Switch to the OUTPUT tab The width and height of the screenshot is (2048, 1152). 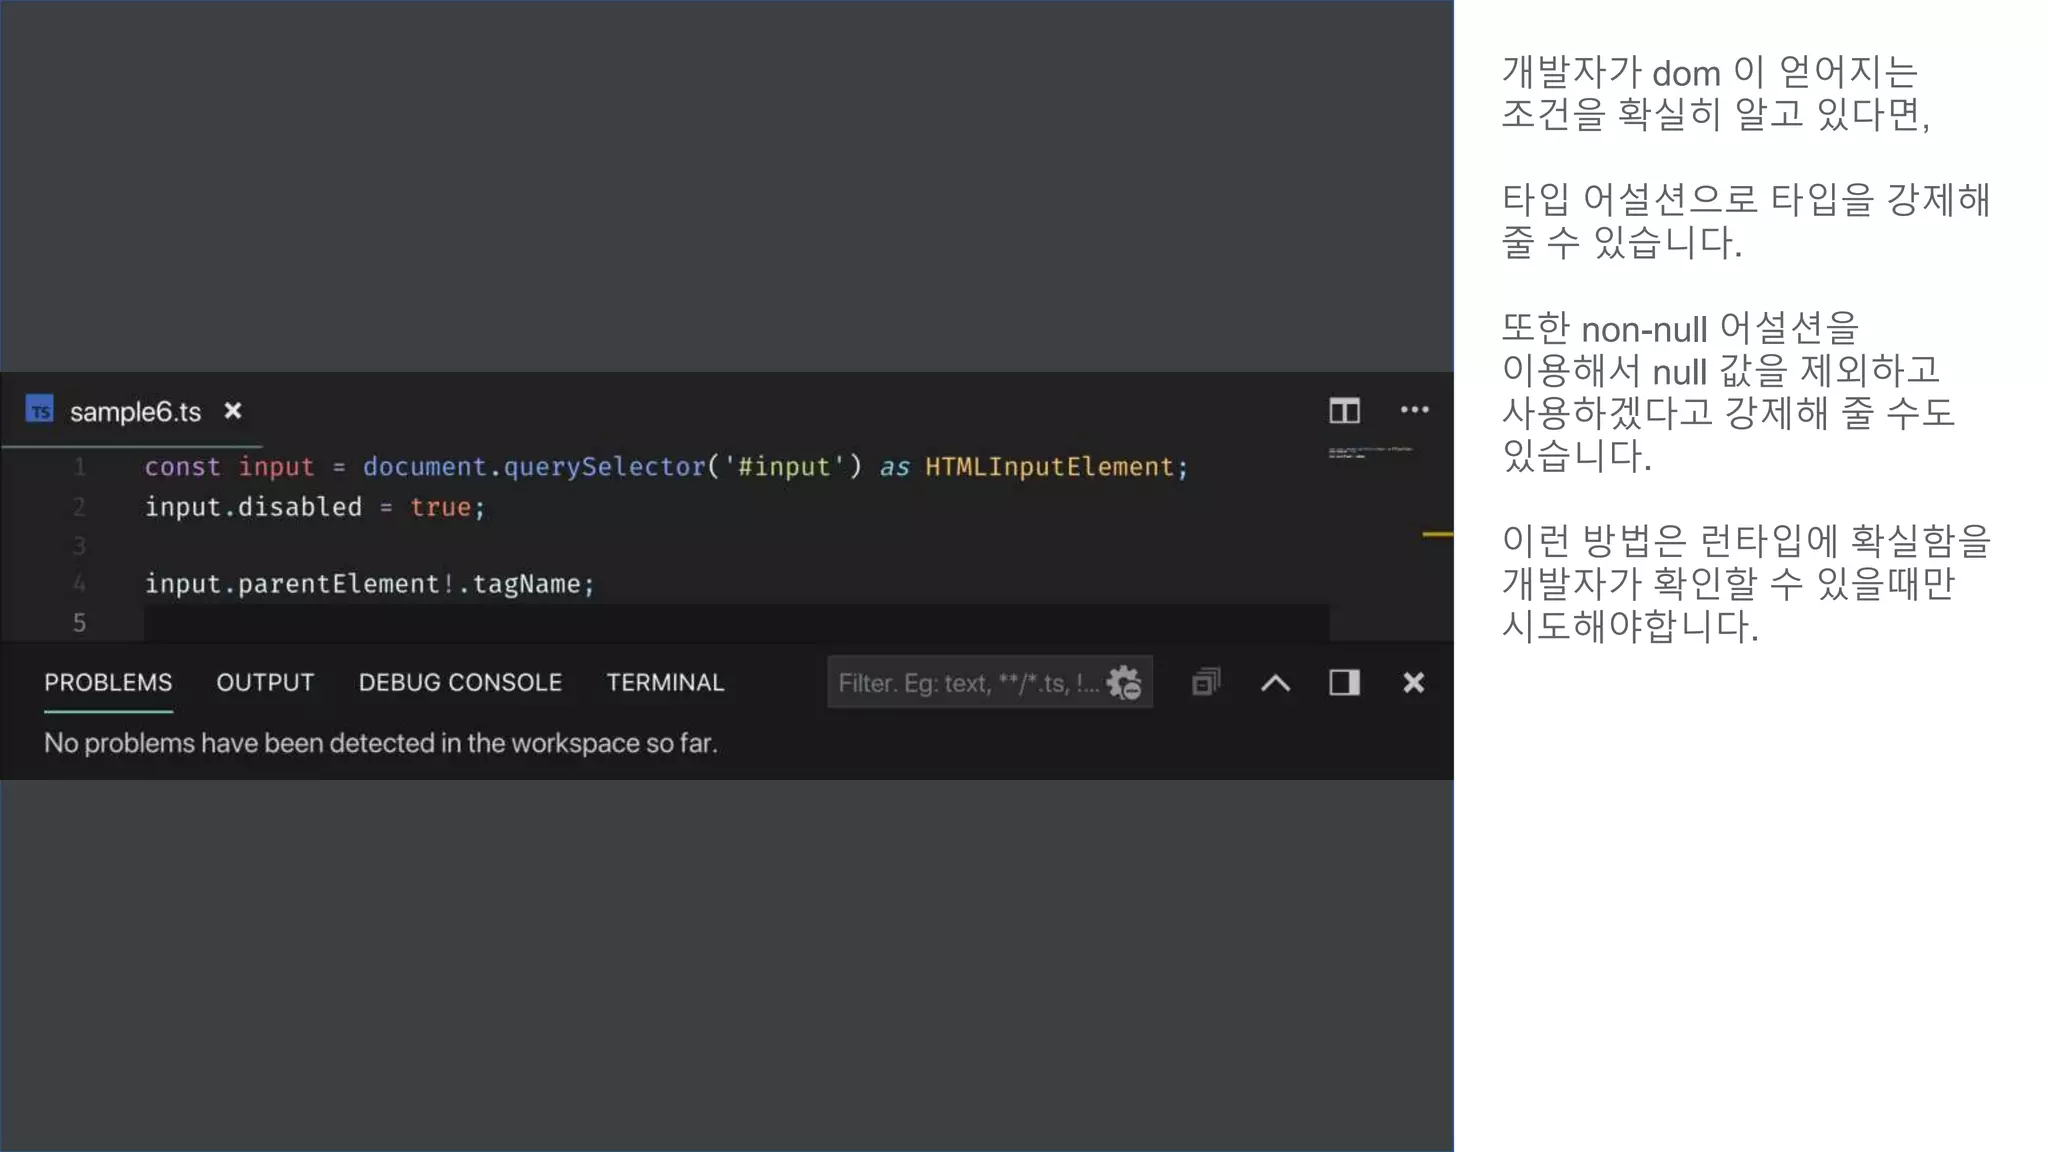(265, 682)
